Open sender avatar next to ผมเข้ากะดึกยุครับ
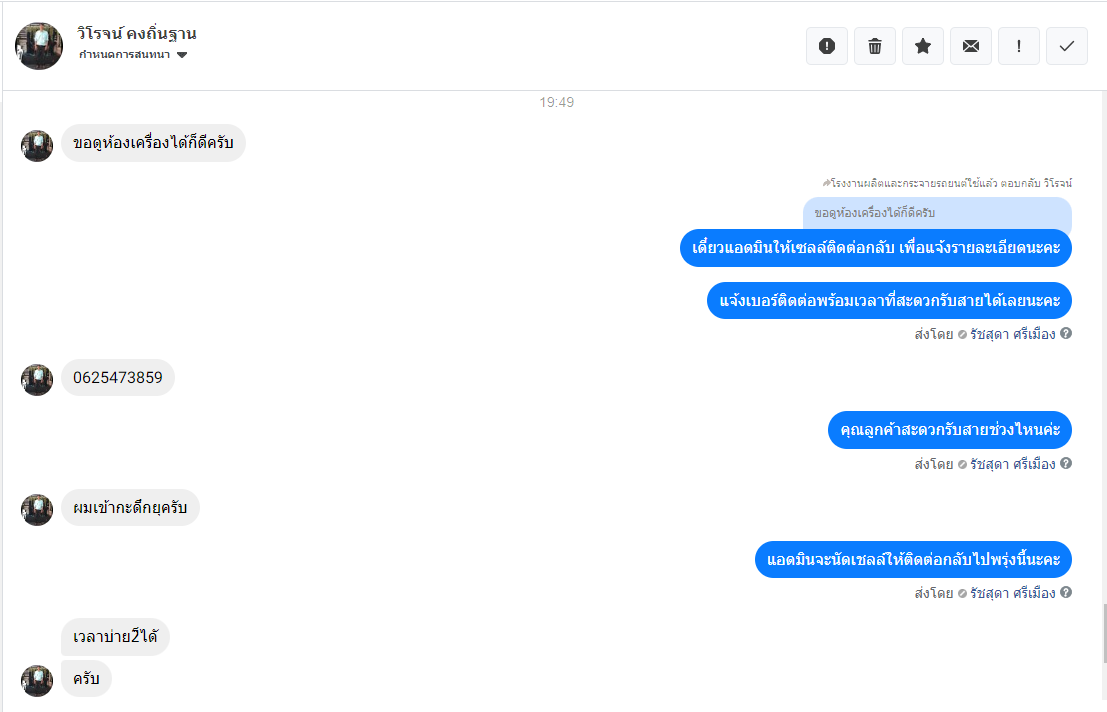1107x712 pixels. pyautogui.click(x=37, y=509)
